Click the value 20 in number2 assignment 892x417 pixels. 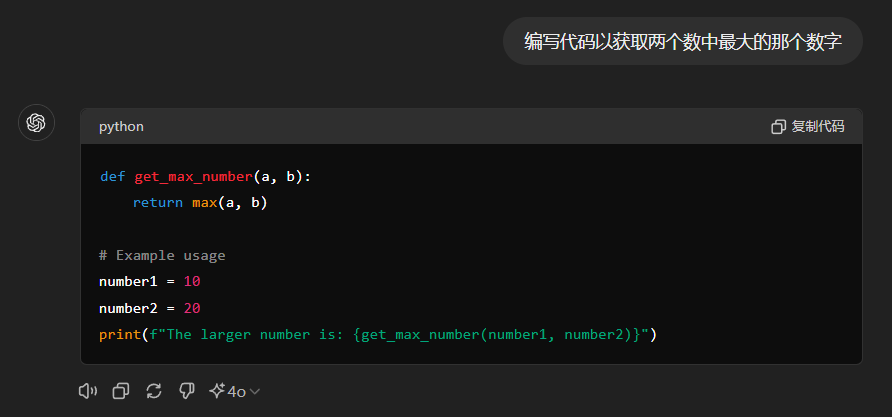pyautogui.click(x=192, y=308)
